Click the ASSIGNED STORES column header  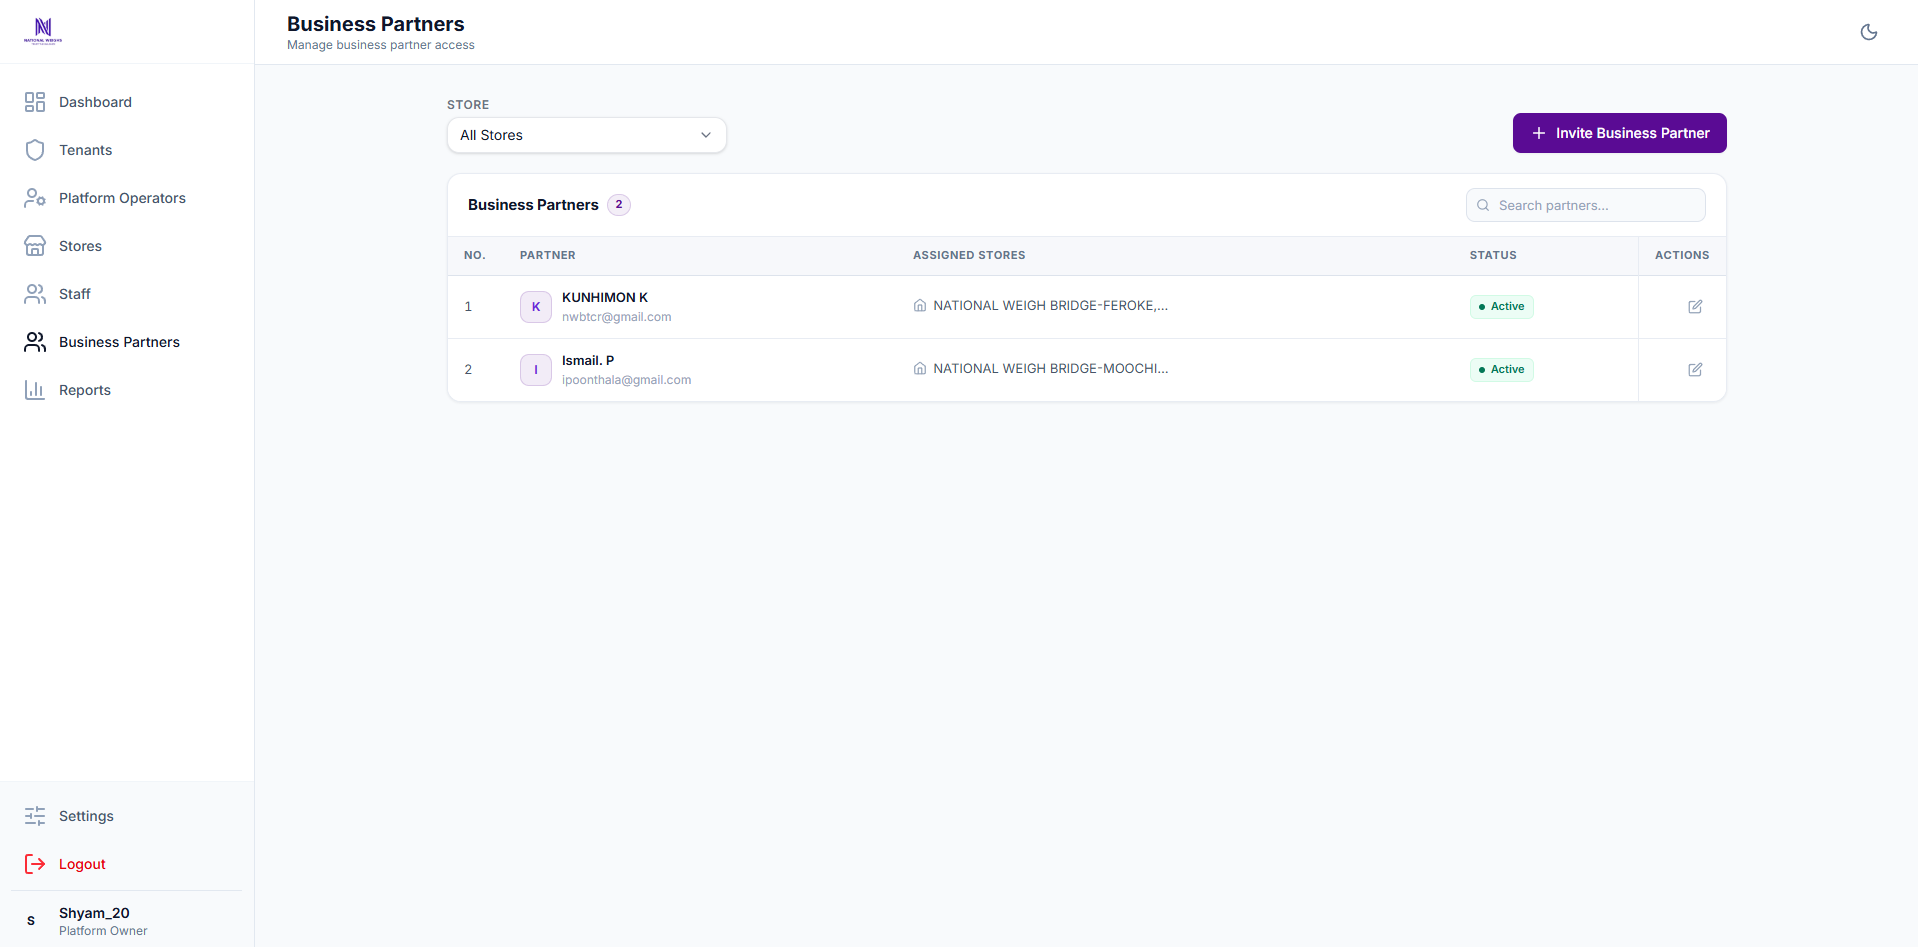click(969, 256)
